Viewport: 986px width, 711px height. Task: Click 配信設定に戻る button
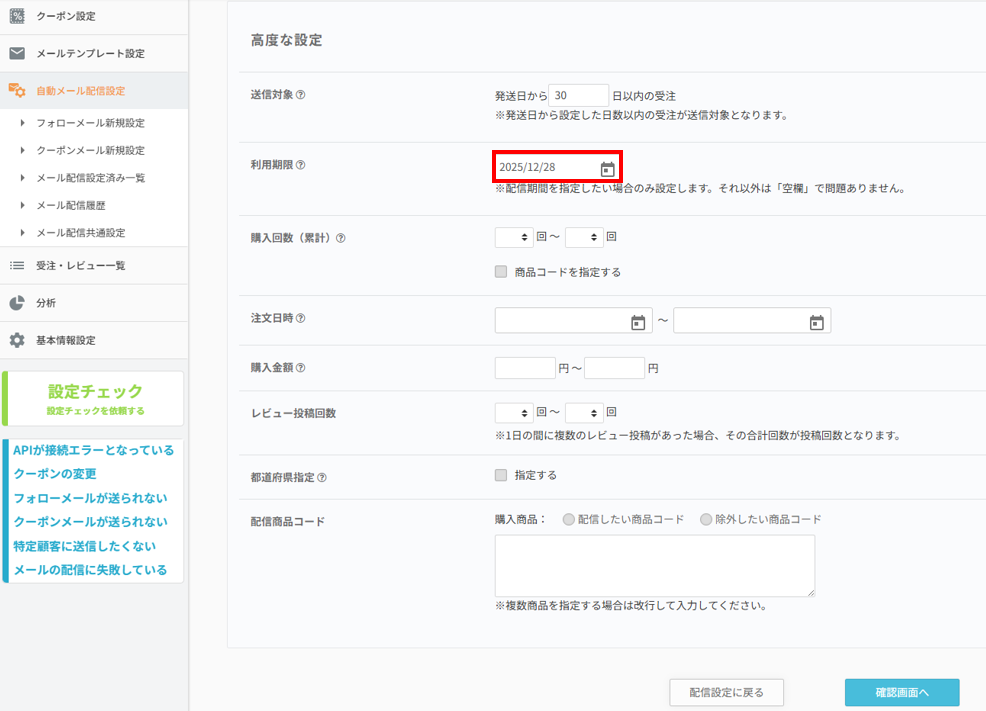[726, 692]
